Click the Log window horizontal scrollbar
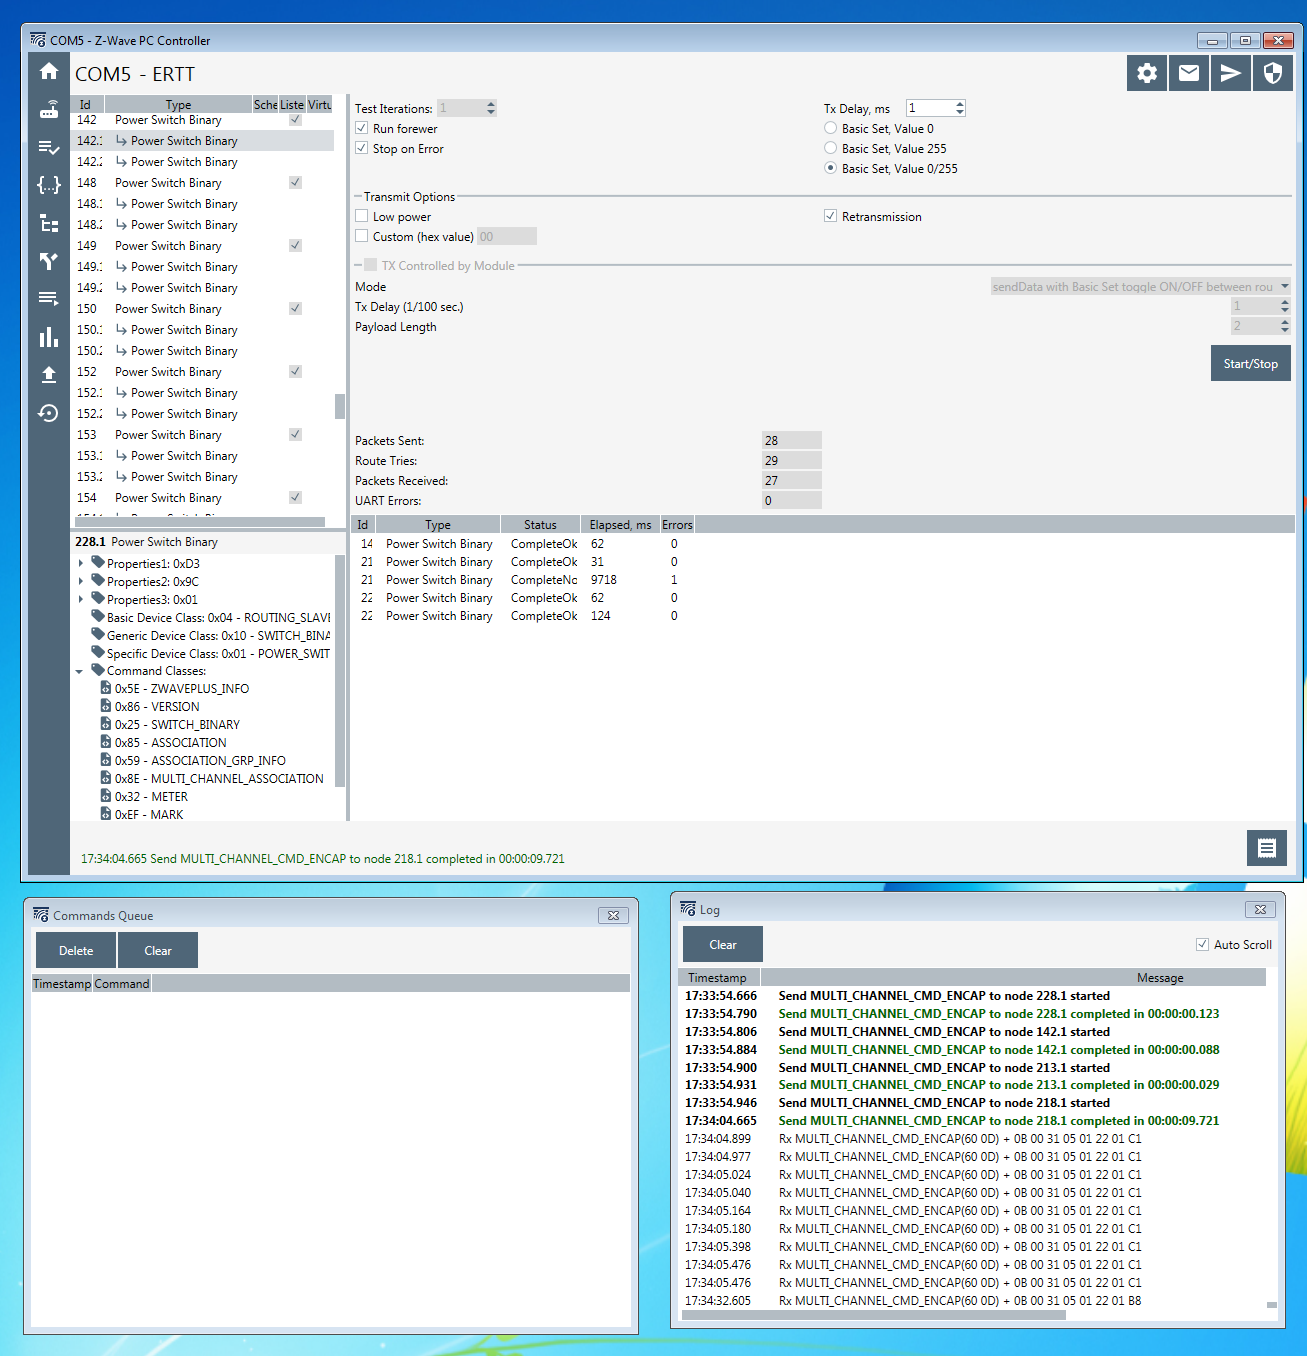Viewport: 1307px width, 1356px height. 872,1316
